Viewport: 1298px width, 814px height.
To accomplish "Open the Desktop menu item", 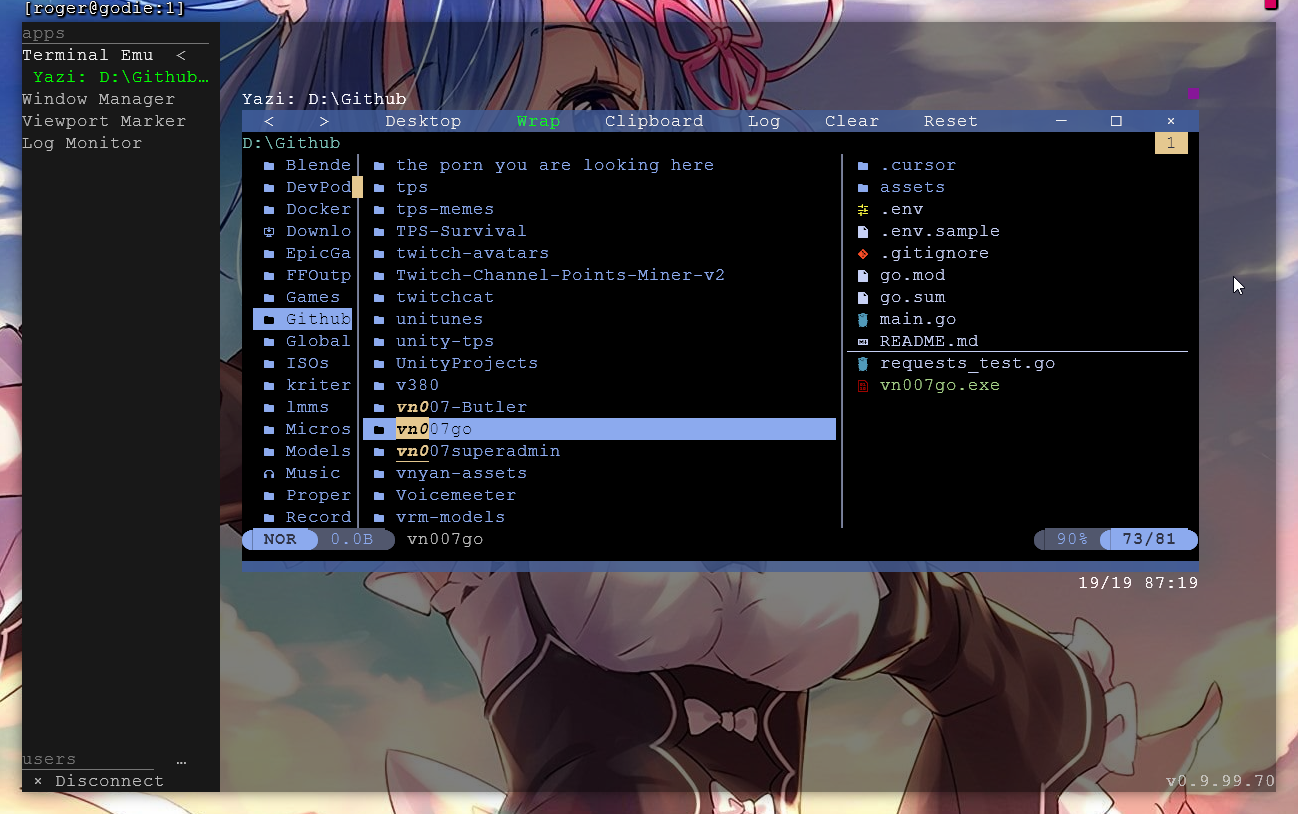I will click(x=423, y=121).
